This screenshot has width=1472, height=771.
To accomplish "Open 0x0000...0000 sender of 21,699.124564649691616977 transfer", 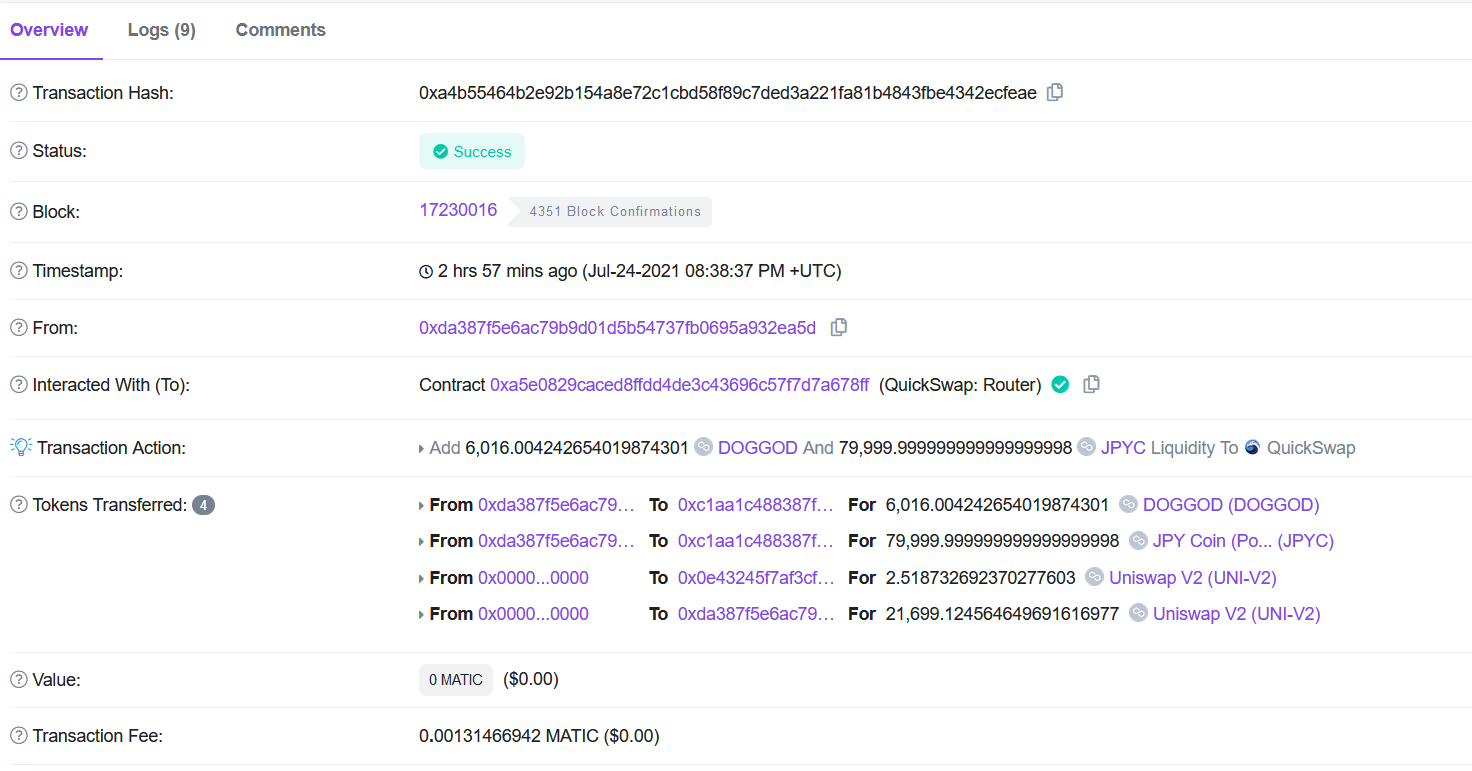I will coord(533,614).
